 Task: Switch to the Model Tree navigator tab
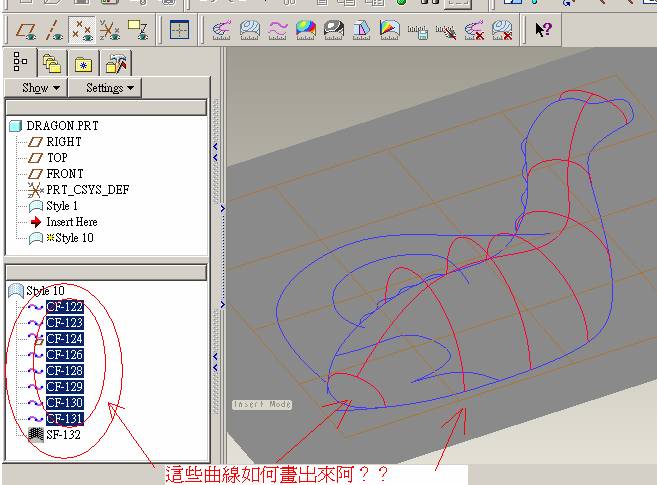[20, 62]
